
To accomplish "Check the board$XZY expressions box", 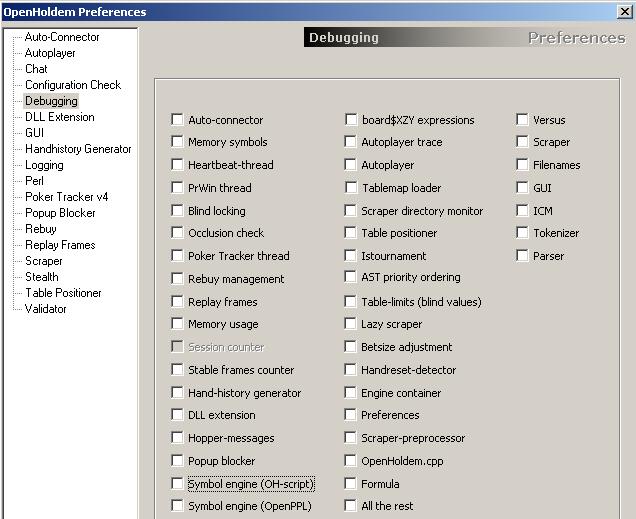I will (350, 120).
